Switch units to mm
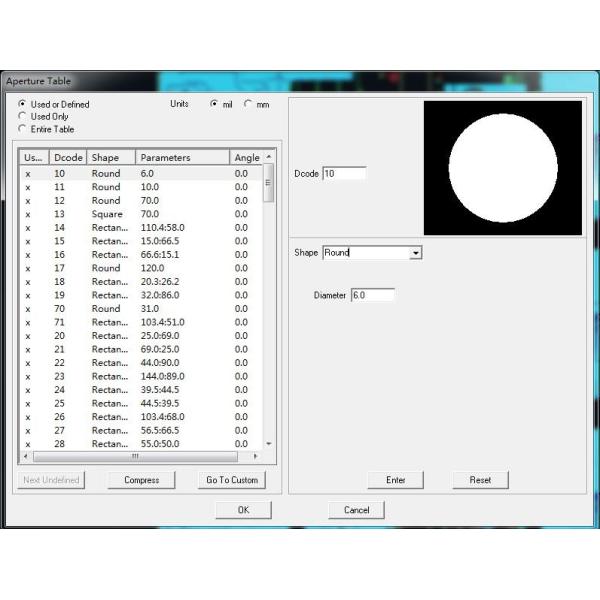 coord(247,104)
